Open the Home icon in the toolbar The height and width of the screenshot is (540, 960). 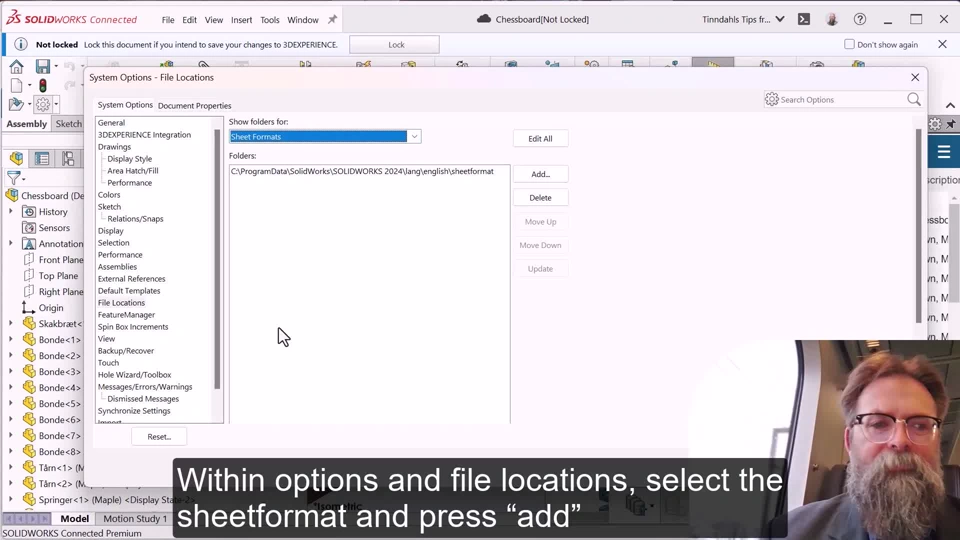[16, 66]
